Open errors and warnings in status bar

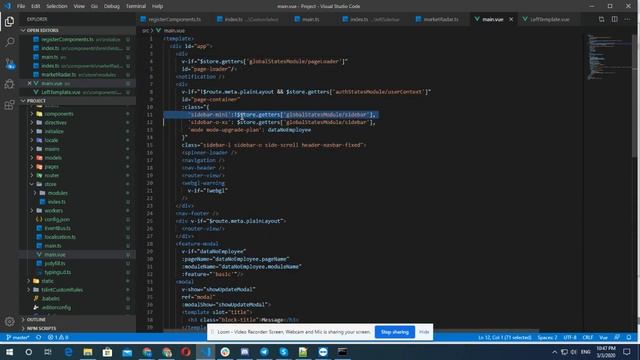(x=58, y=338)
